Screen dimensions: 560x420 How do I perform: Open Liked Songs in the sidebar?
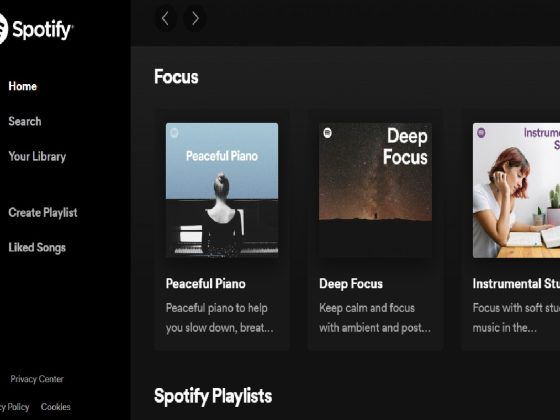tap(37, 248)
